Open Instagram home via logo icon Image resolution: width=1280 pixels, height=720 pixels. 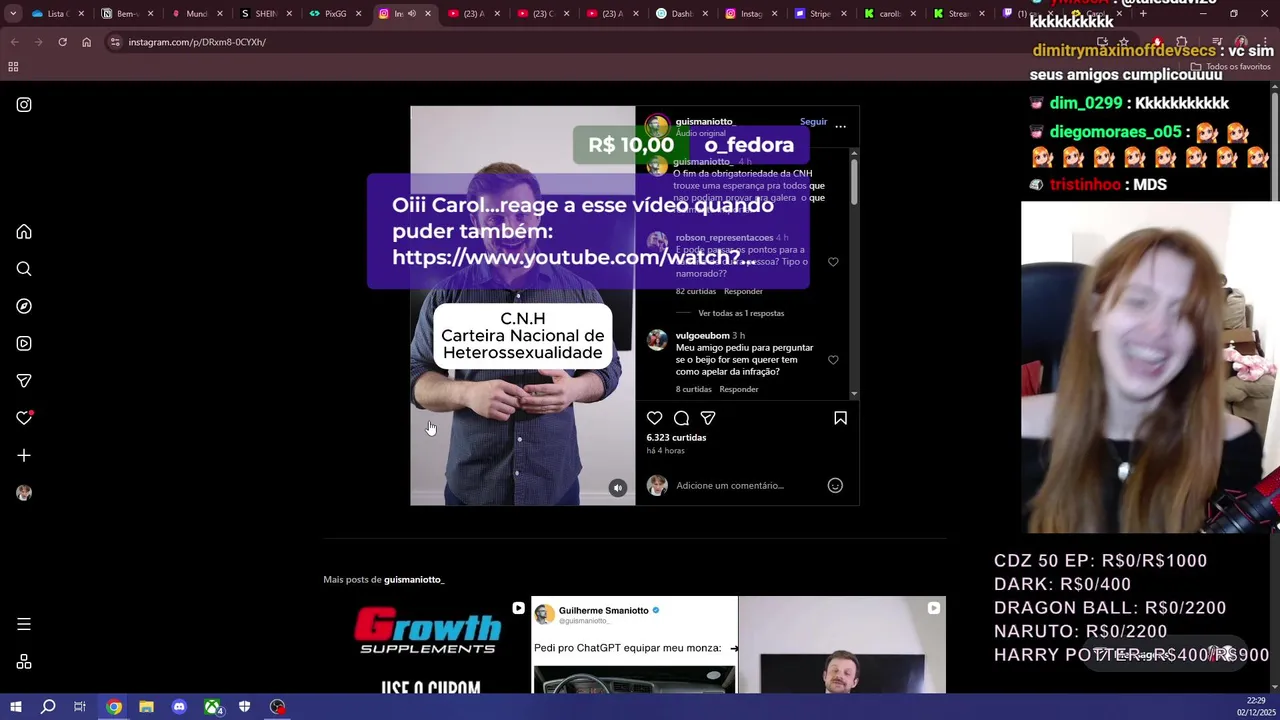24,104
